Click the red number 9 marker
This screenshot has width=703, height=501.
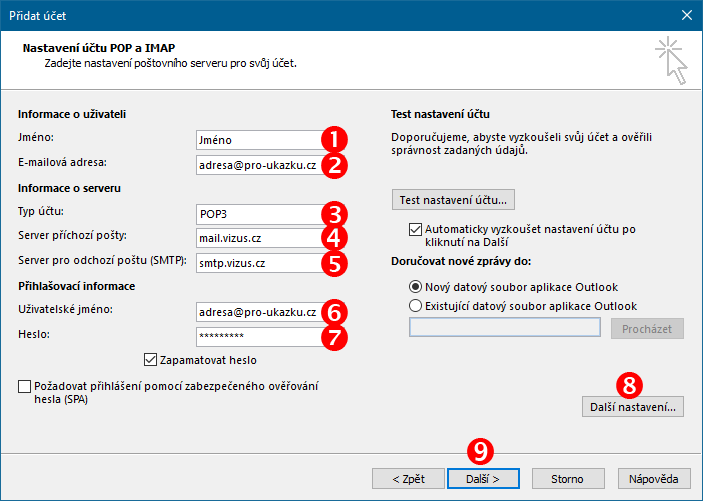tap(480, 451)
